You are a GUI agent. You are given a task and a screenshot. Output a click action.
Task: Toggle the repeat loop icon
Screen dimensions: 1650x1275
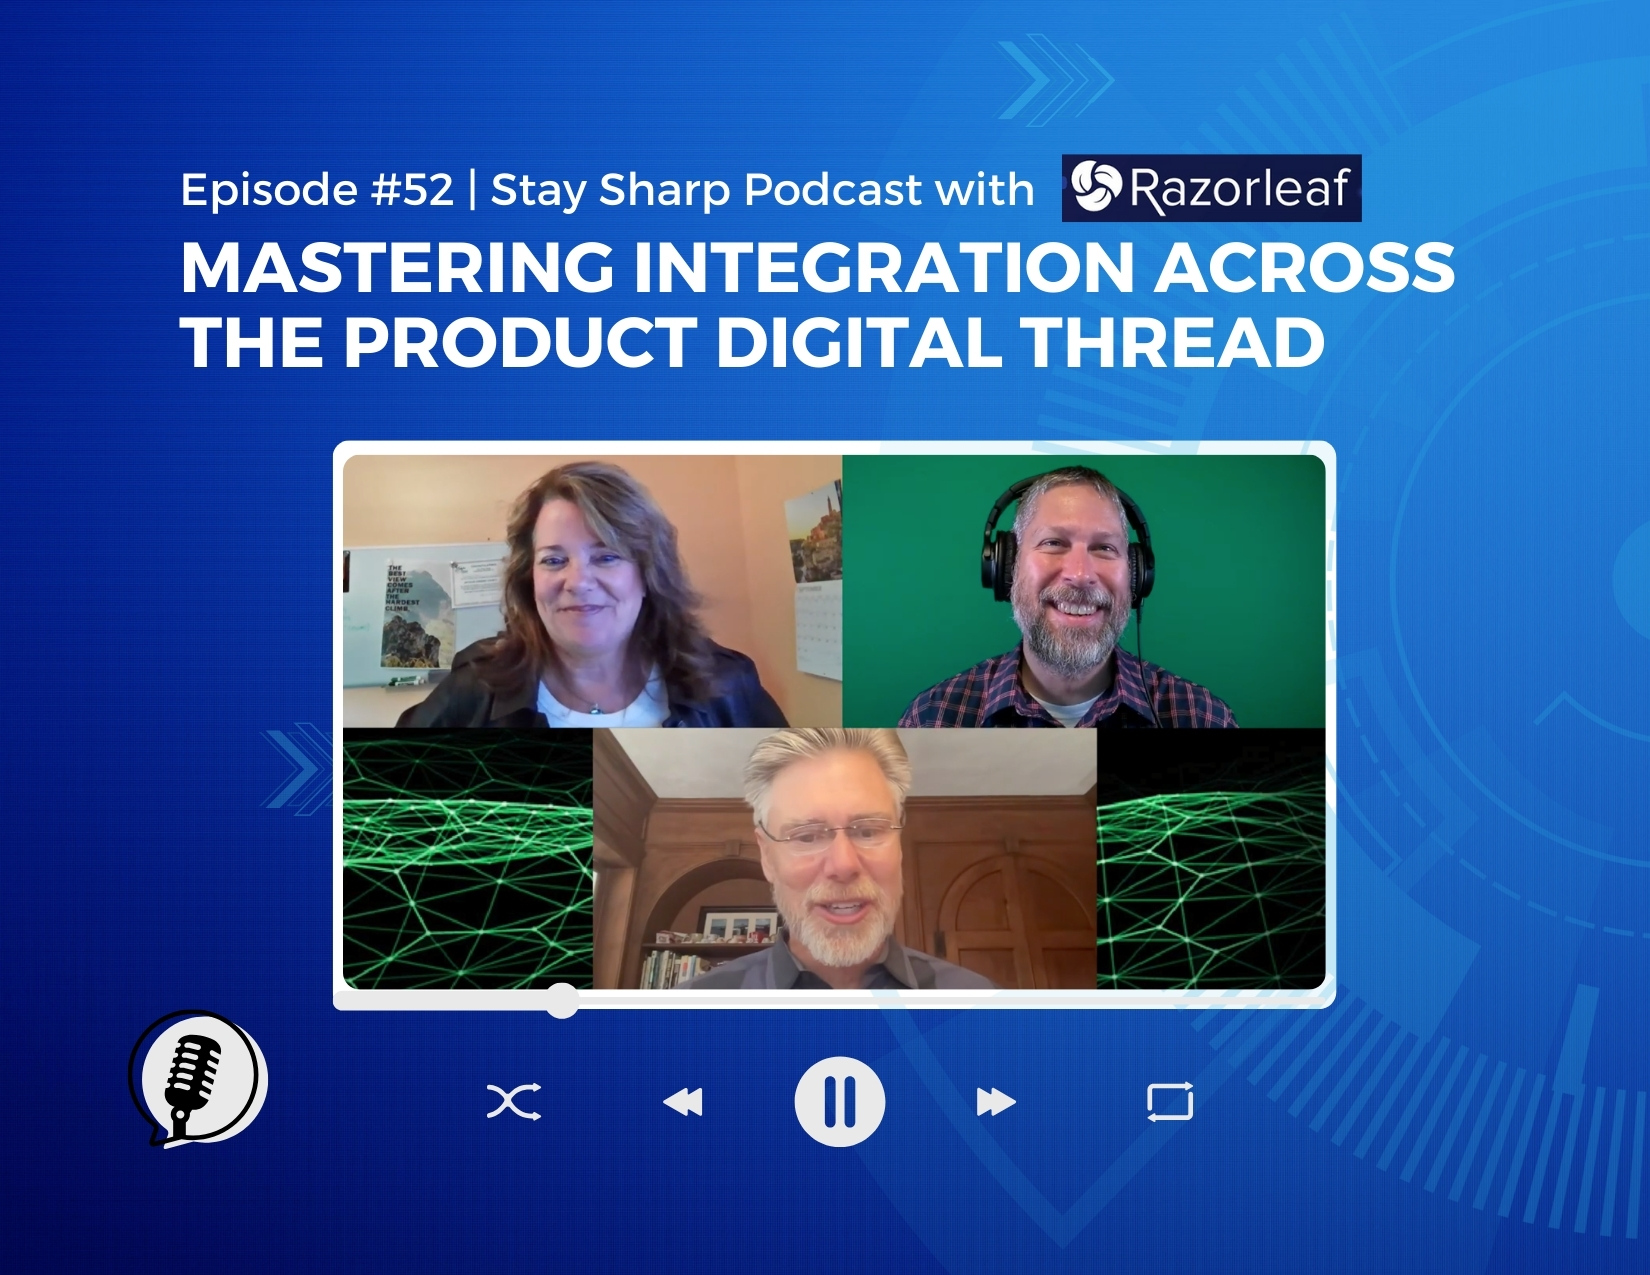(x=1170, y=1102)
